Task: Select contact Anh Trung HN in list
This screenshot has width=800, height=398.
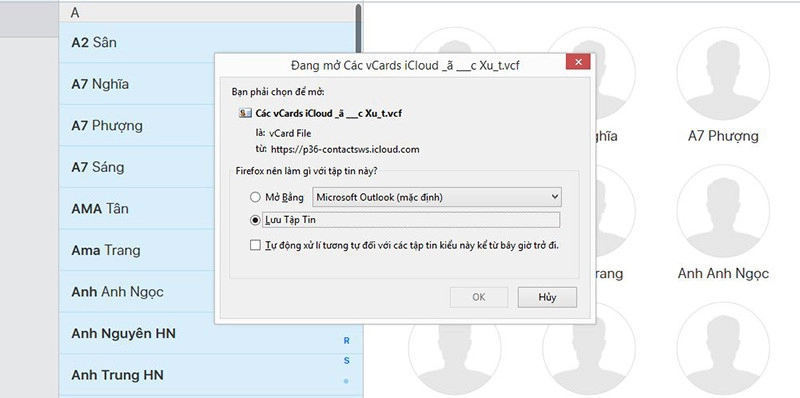Action: (x=210, y=375)
